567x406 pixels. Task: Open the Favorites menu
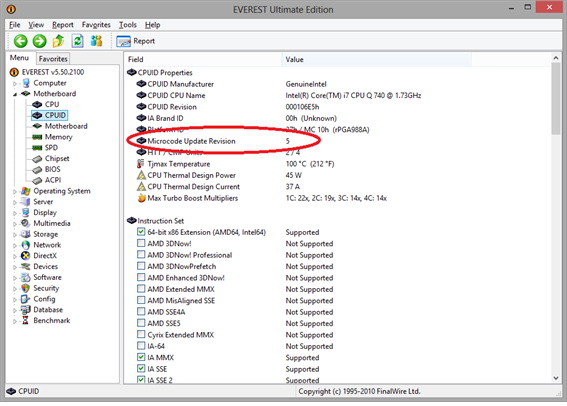(x=96, y=25)
